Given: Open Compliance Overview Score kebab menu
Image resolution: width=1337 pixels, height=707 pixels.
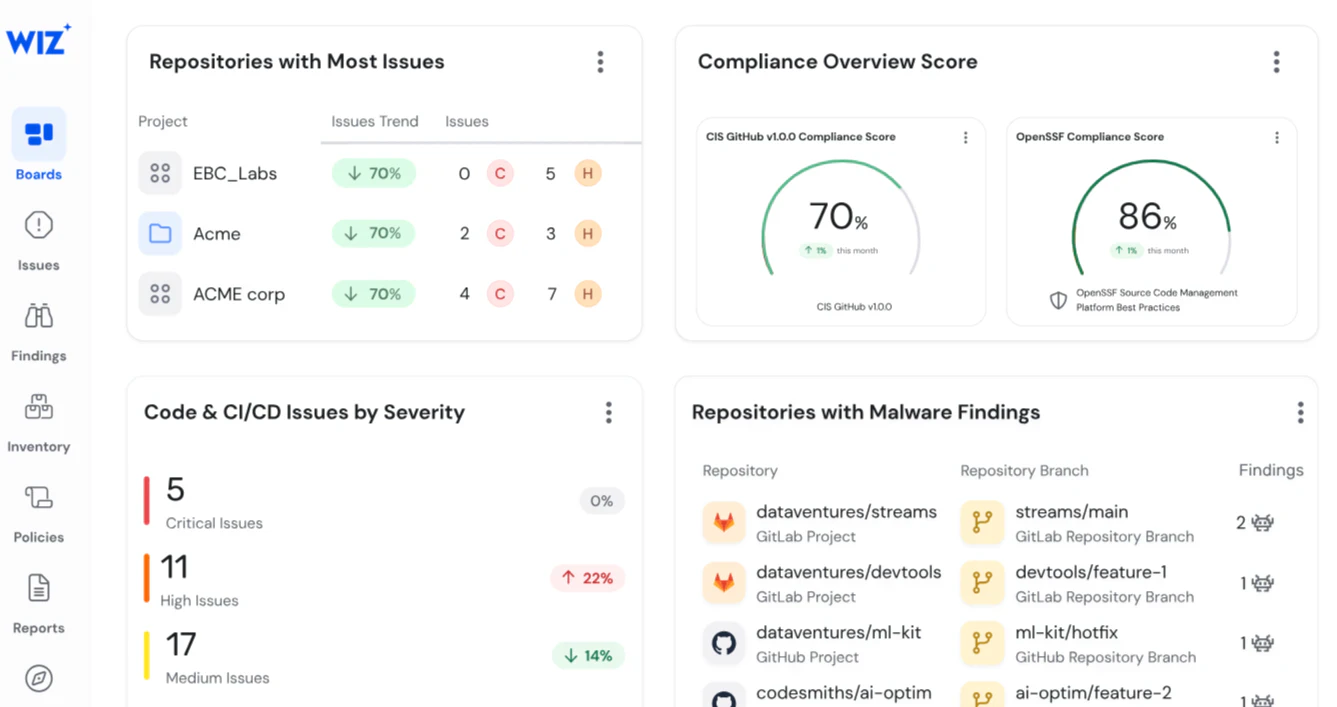Looking at the screenshot, I should [1276, 62].
